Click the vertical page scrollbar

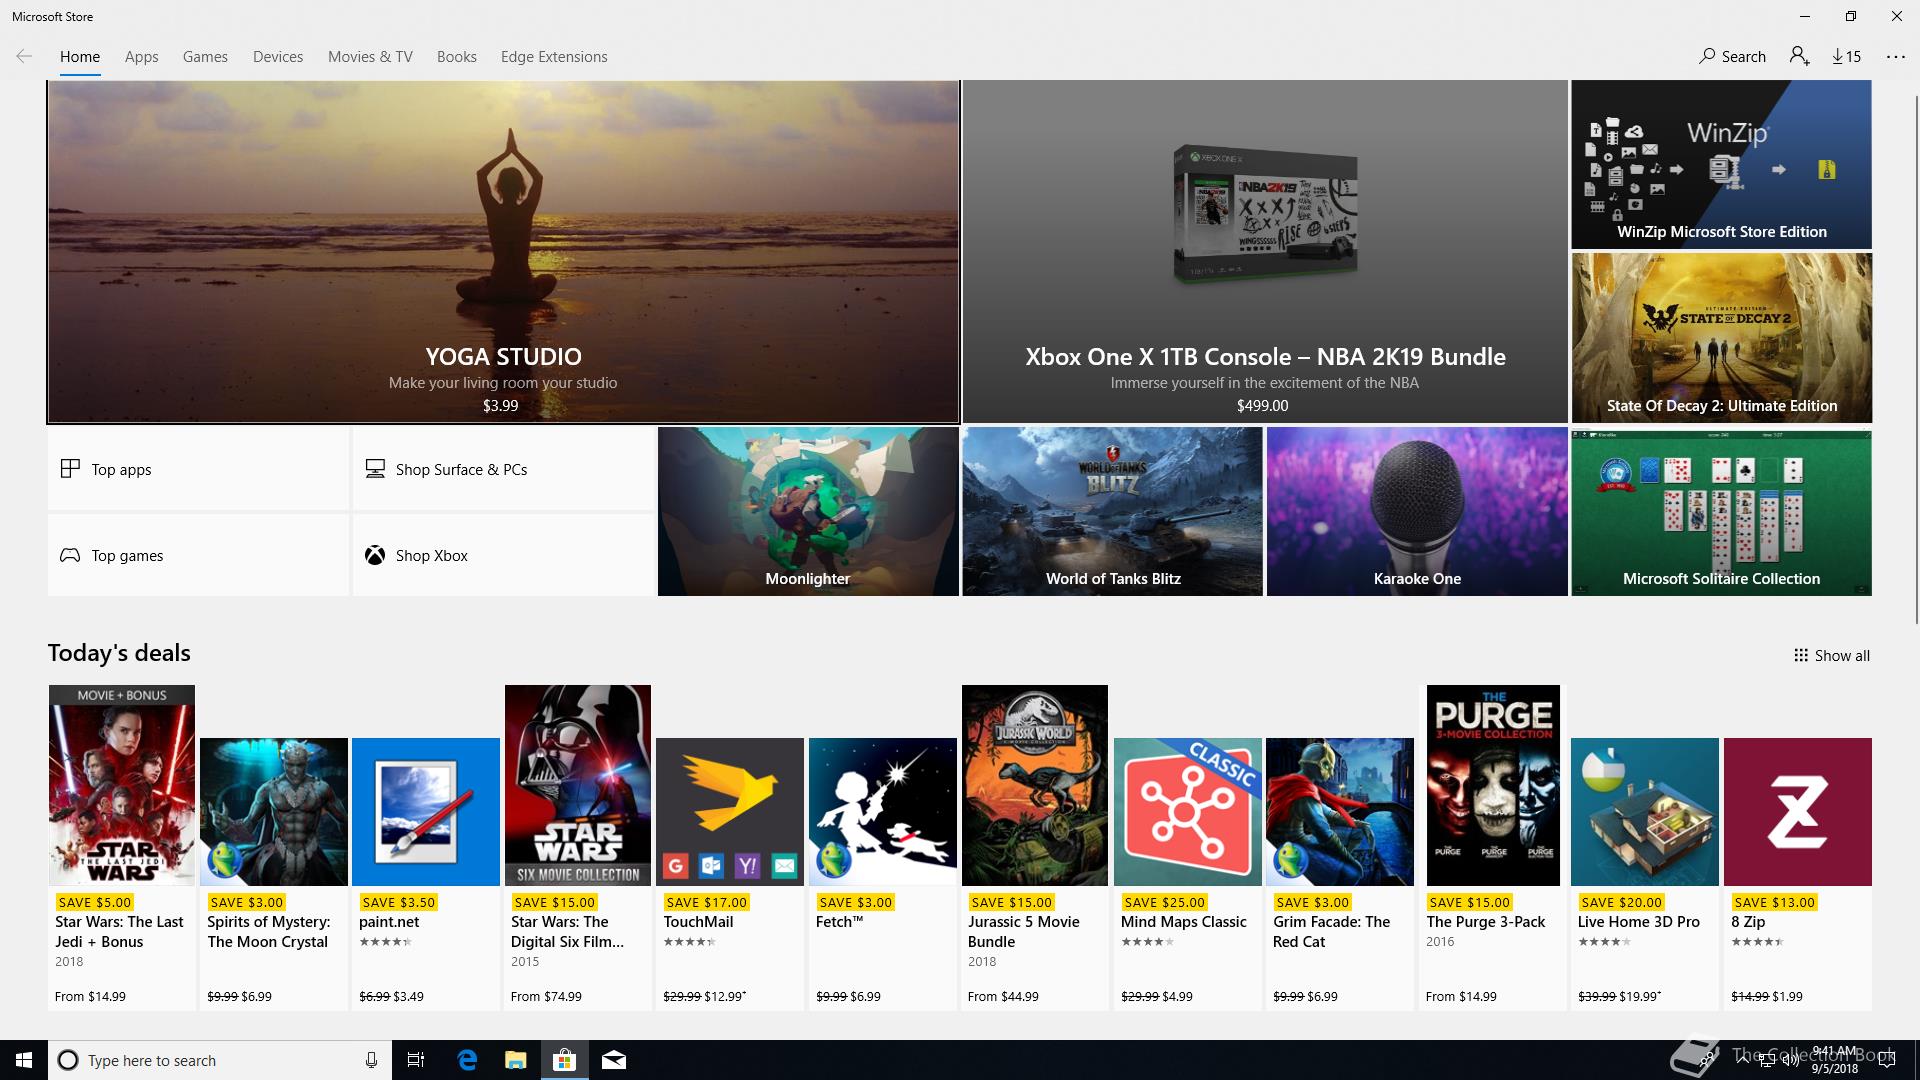point(1915,360)
